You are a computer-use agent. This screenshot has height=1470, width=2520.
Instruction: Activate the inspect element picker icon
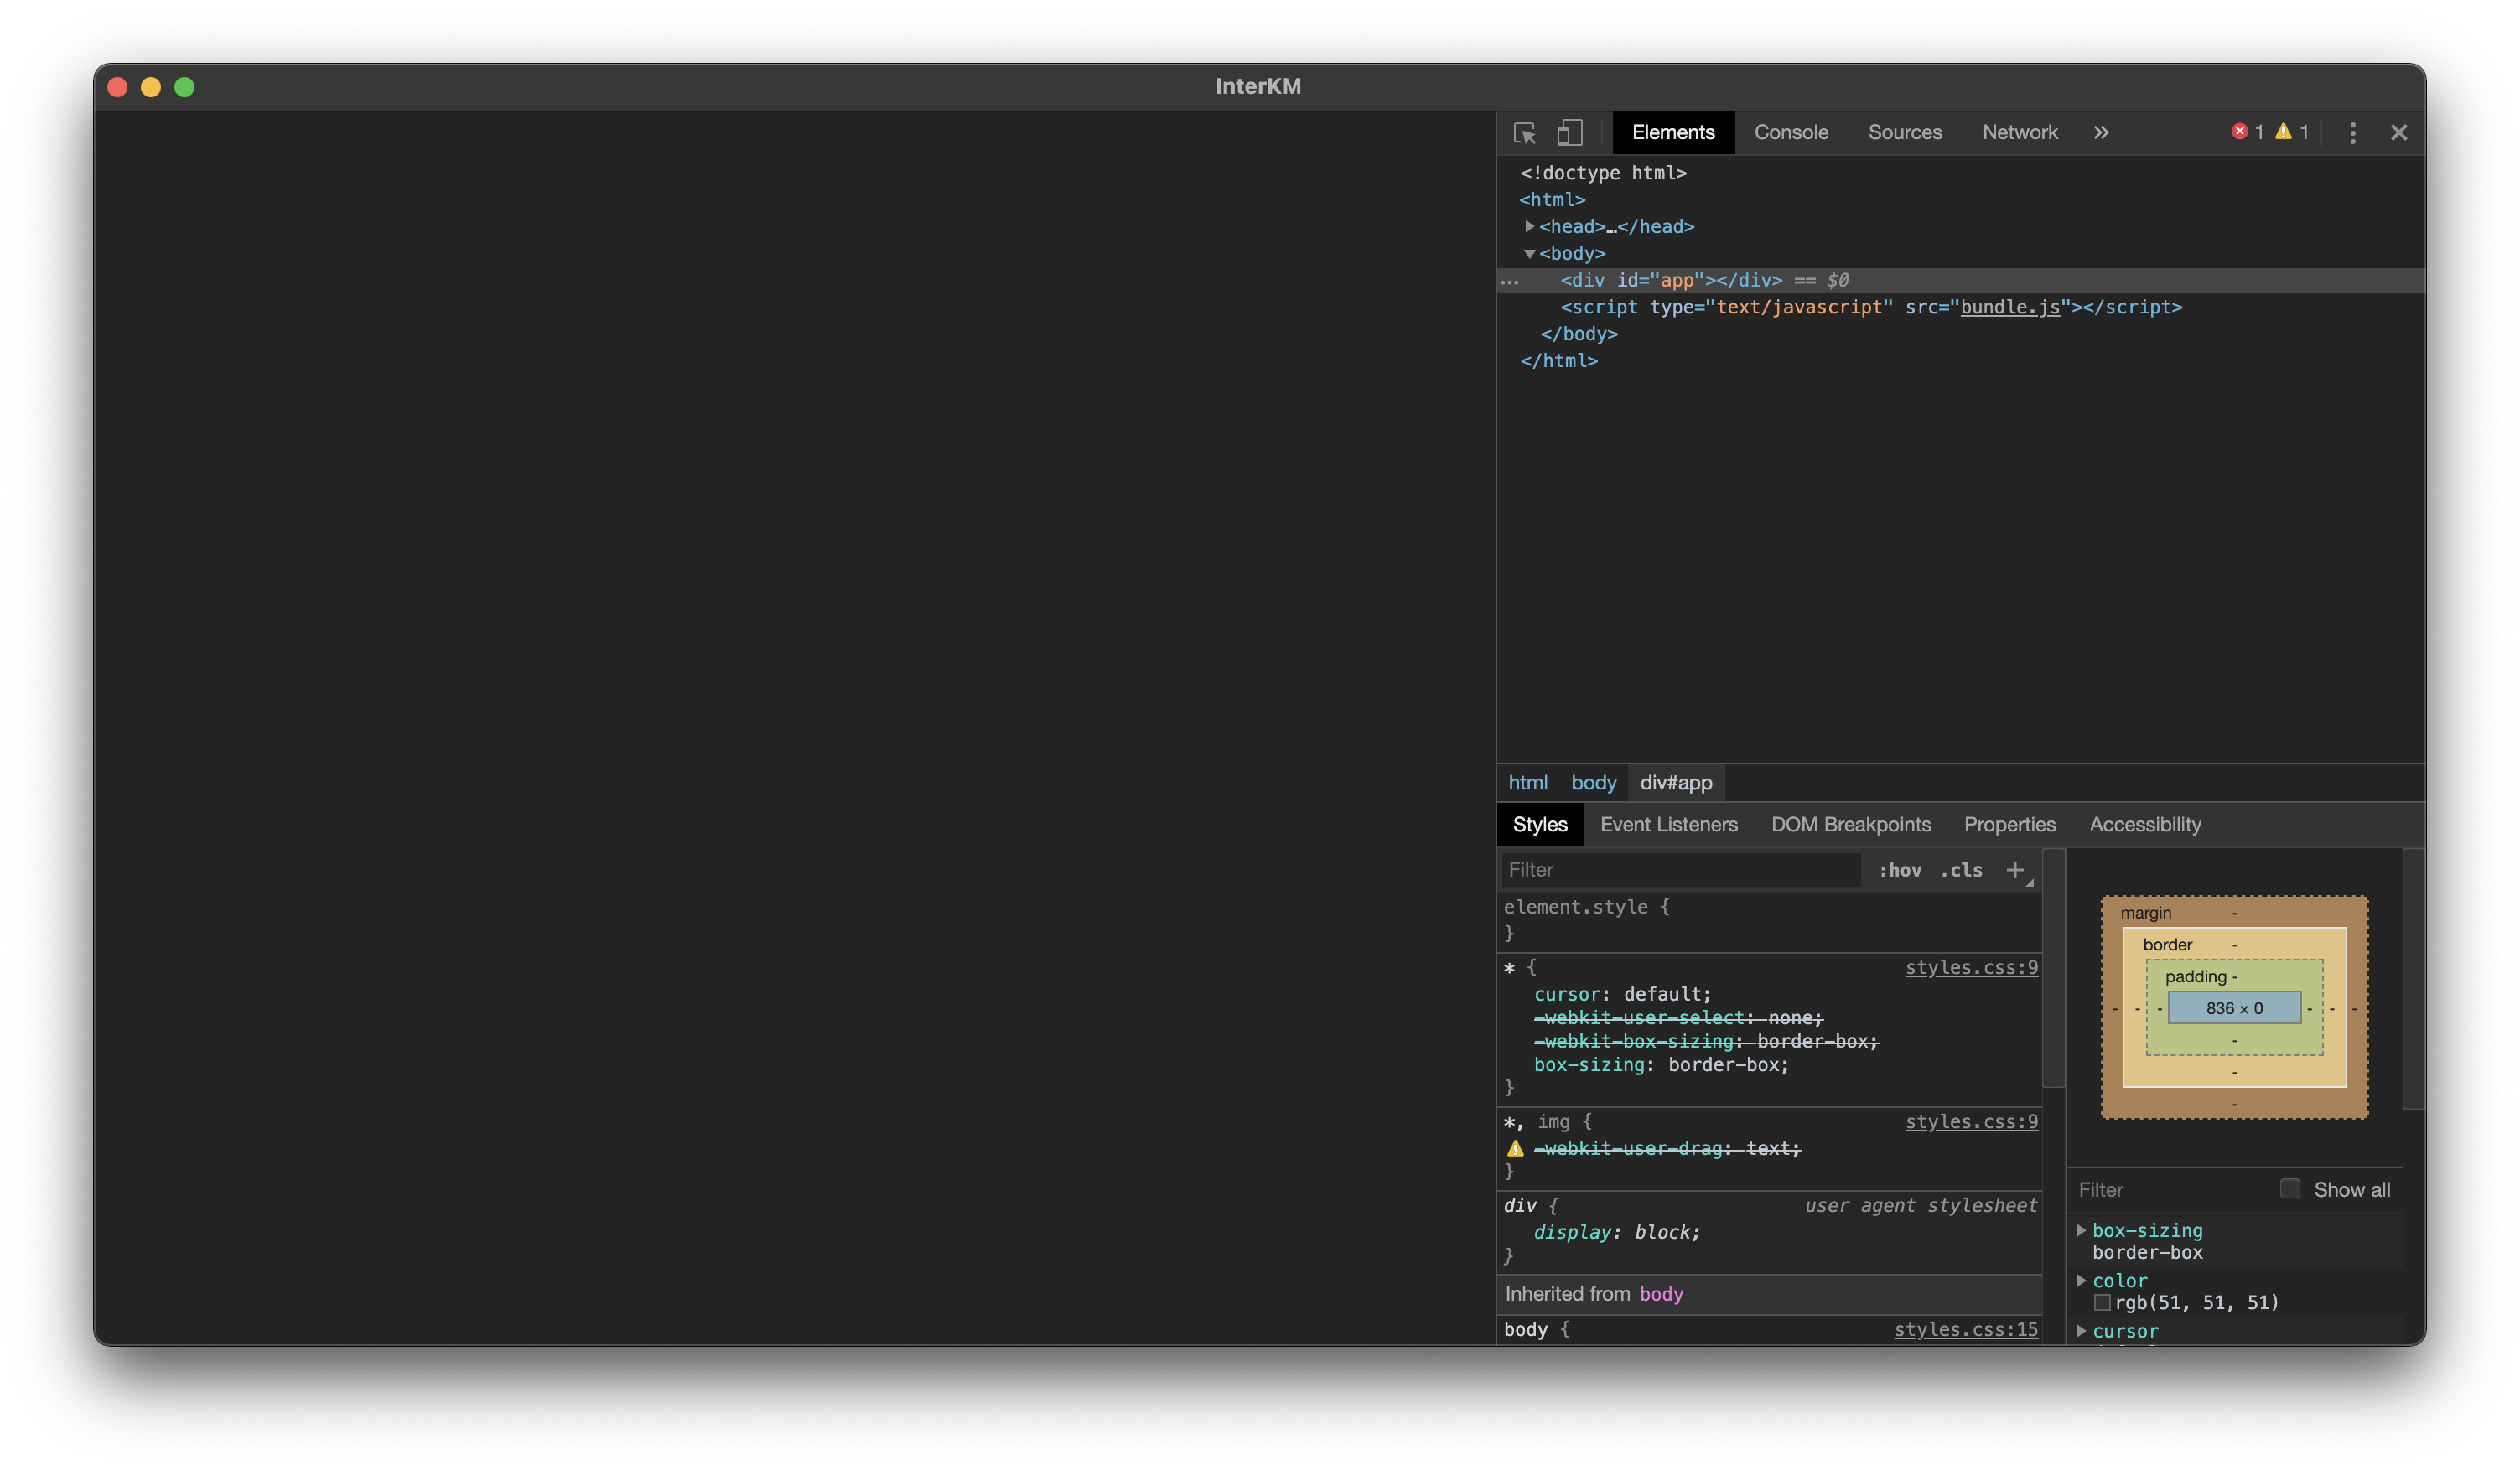pyautogui.click(x=1524, y=133)
